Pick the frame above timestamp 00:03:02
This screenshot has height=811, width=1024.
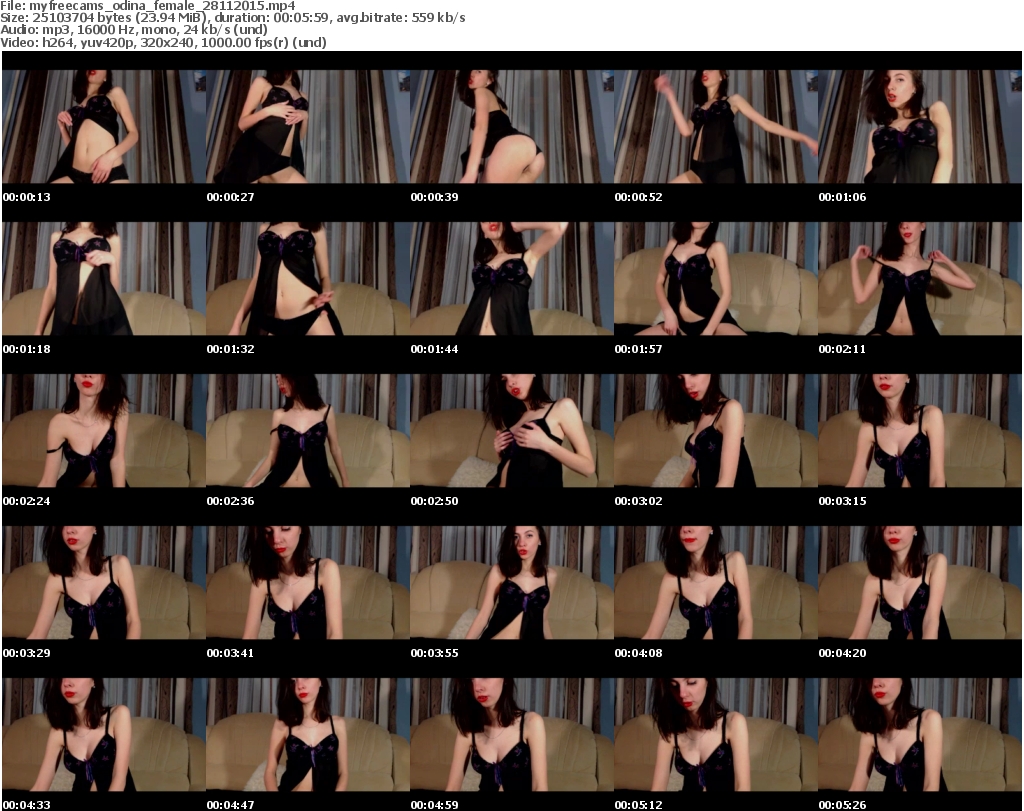click(716, 431)
